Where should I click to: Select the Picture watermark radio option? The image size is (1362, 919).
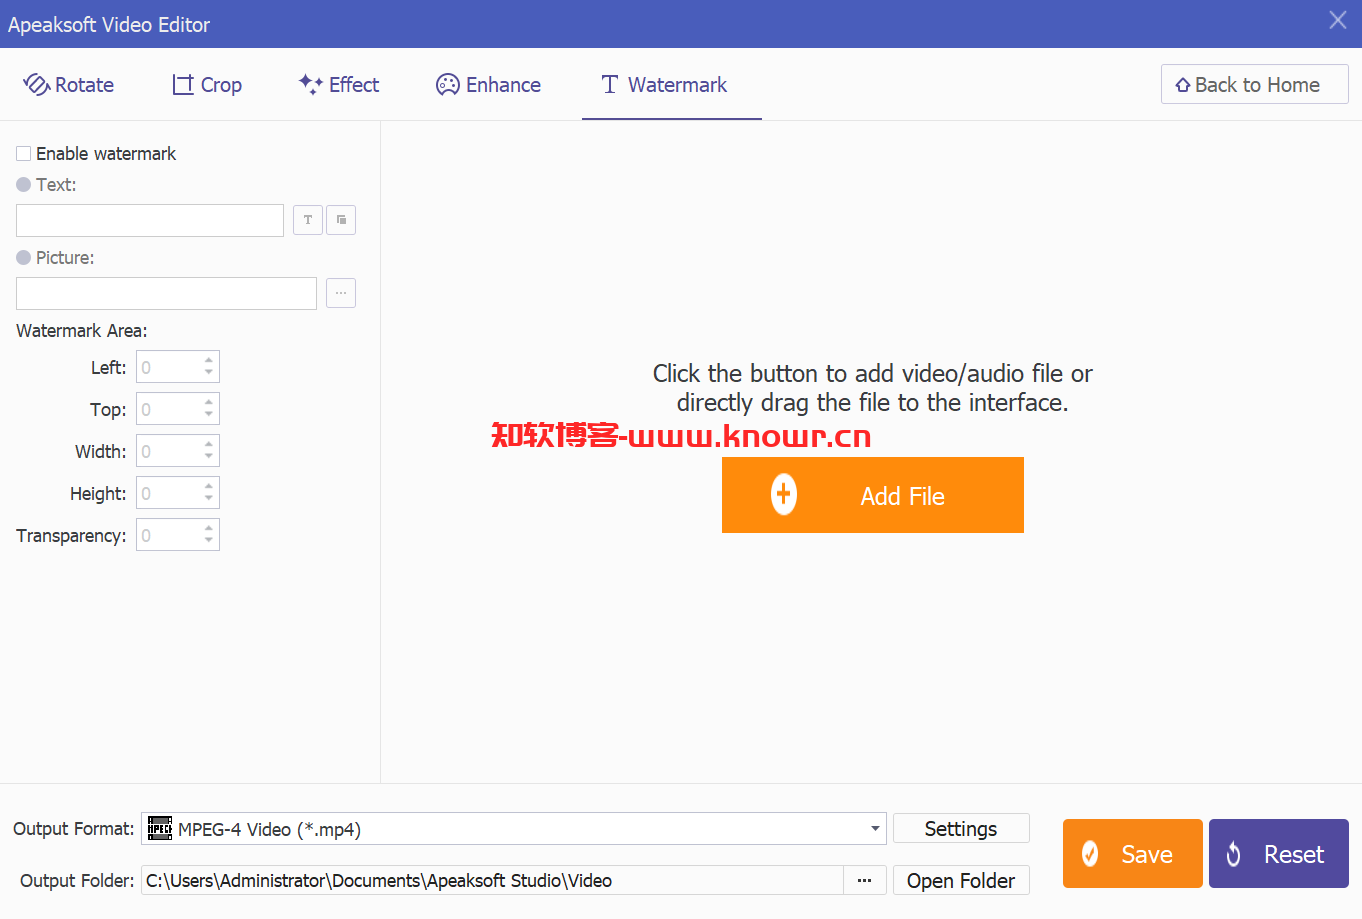(x=23, y=257)
